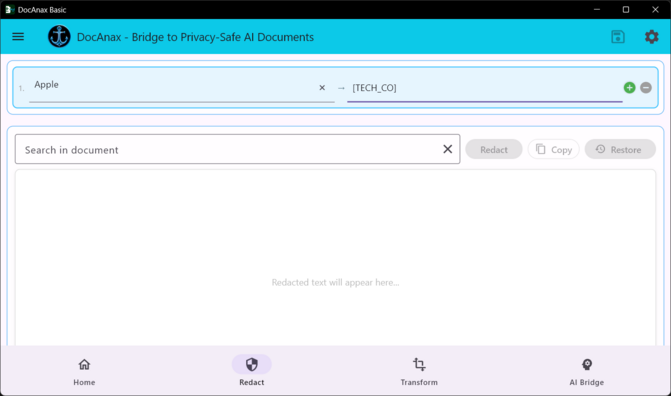Remove the rule with the gray minus
The image size is (671, 396).
click(x=646, y=88)
